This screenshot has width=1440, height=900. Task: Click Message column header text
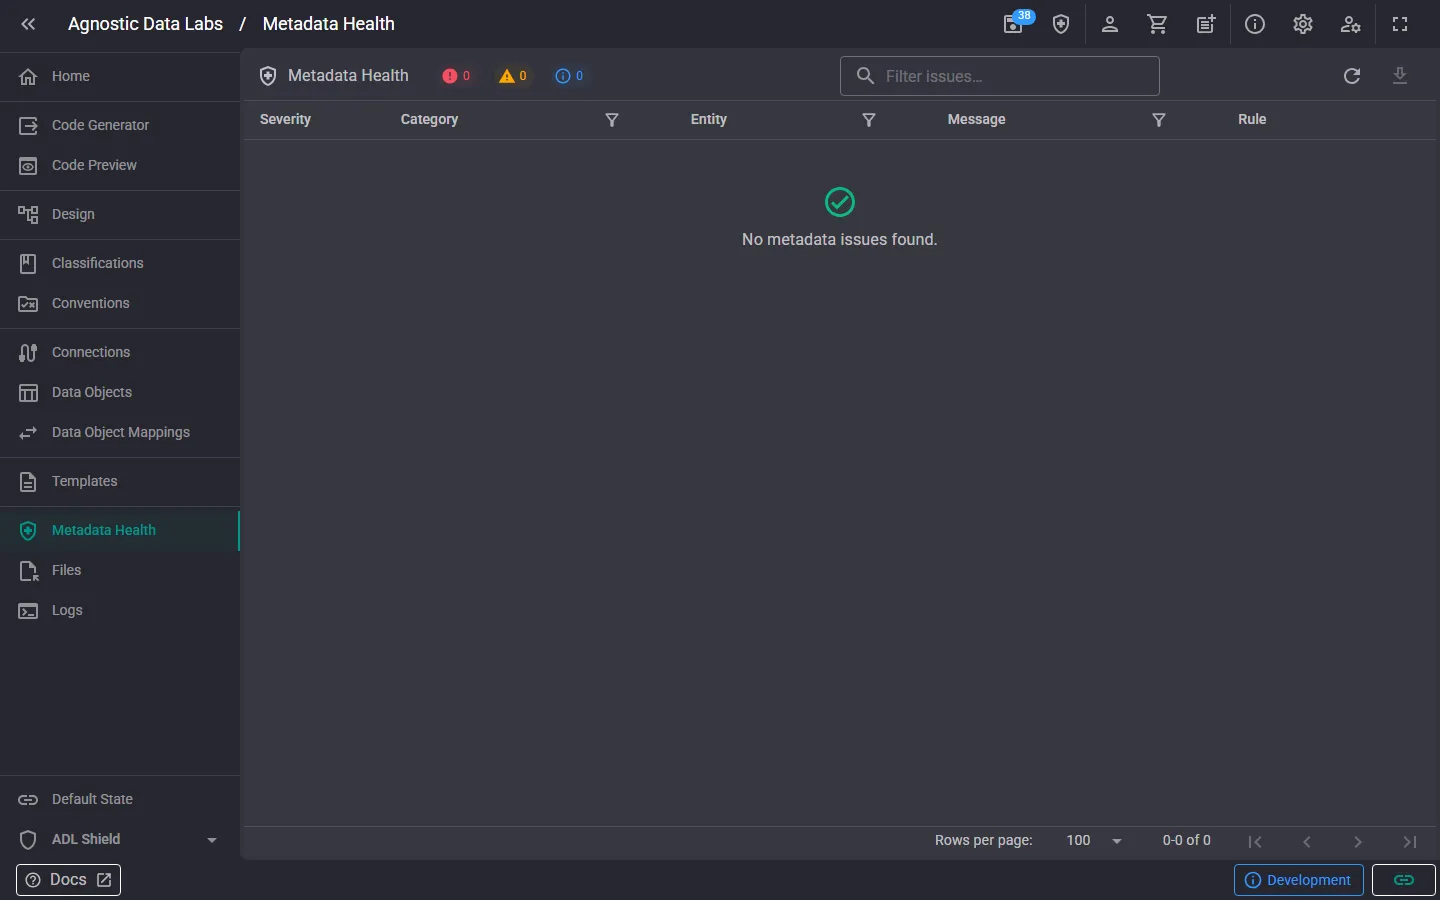[976, 119]
